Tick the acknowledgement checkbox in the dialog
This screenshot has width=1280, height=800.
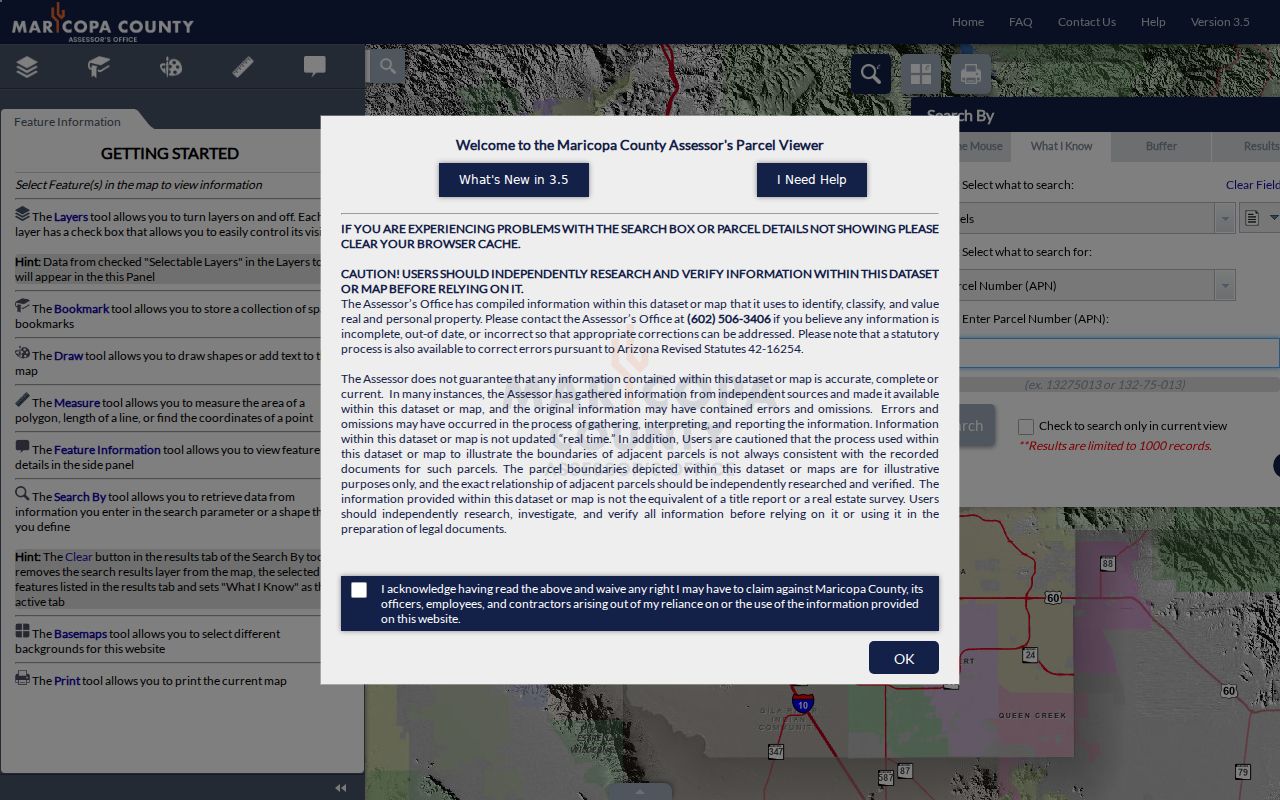[x=359, y=590]
